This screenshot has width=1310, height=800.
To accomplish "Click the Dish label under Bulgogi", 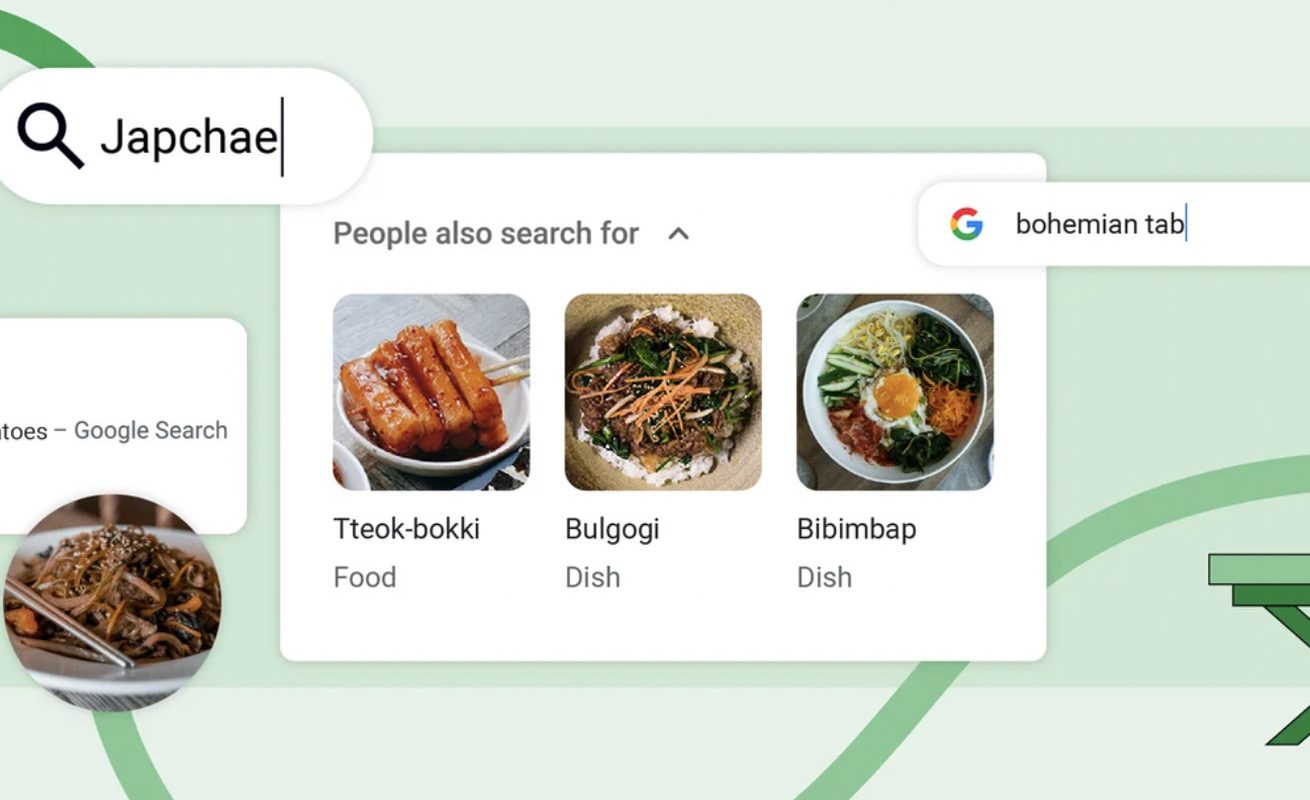I will click(x=592, y=577).
